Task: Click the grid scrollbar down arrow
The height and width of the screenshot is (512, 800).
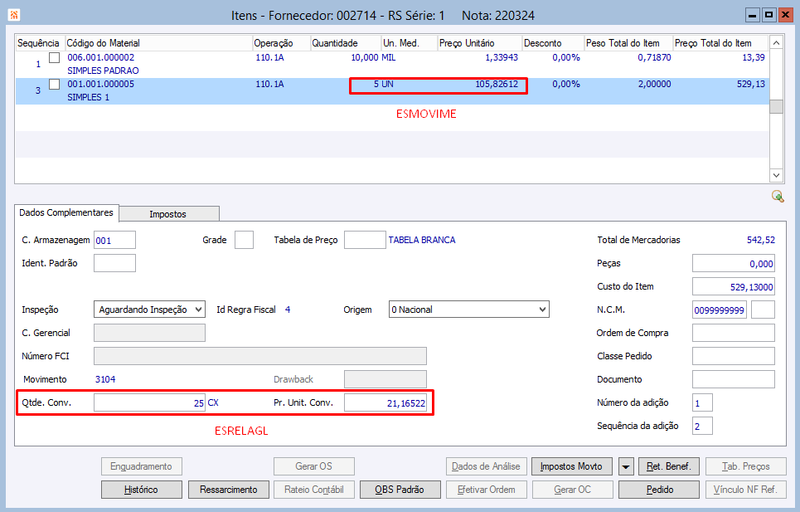Action: point(776,175)
